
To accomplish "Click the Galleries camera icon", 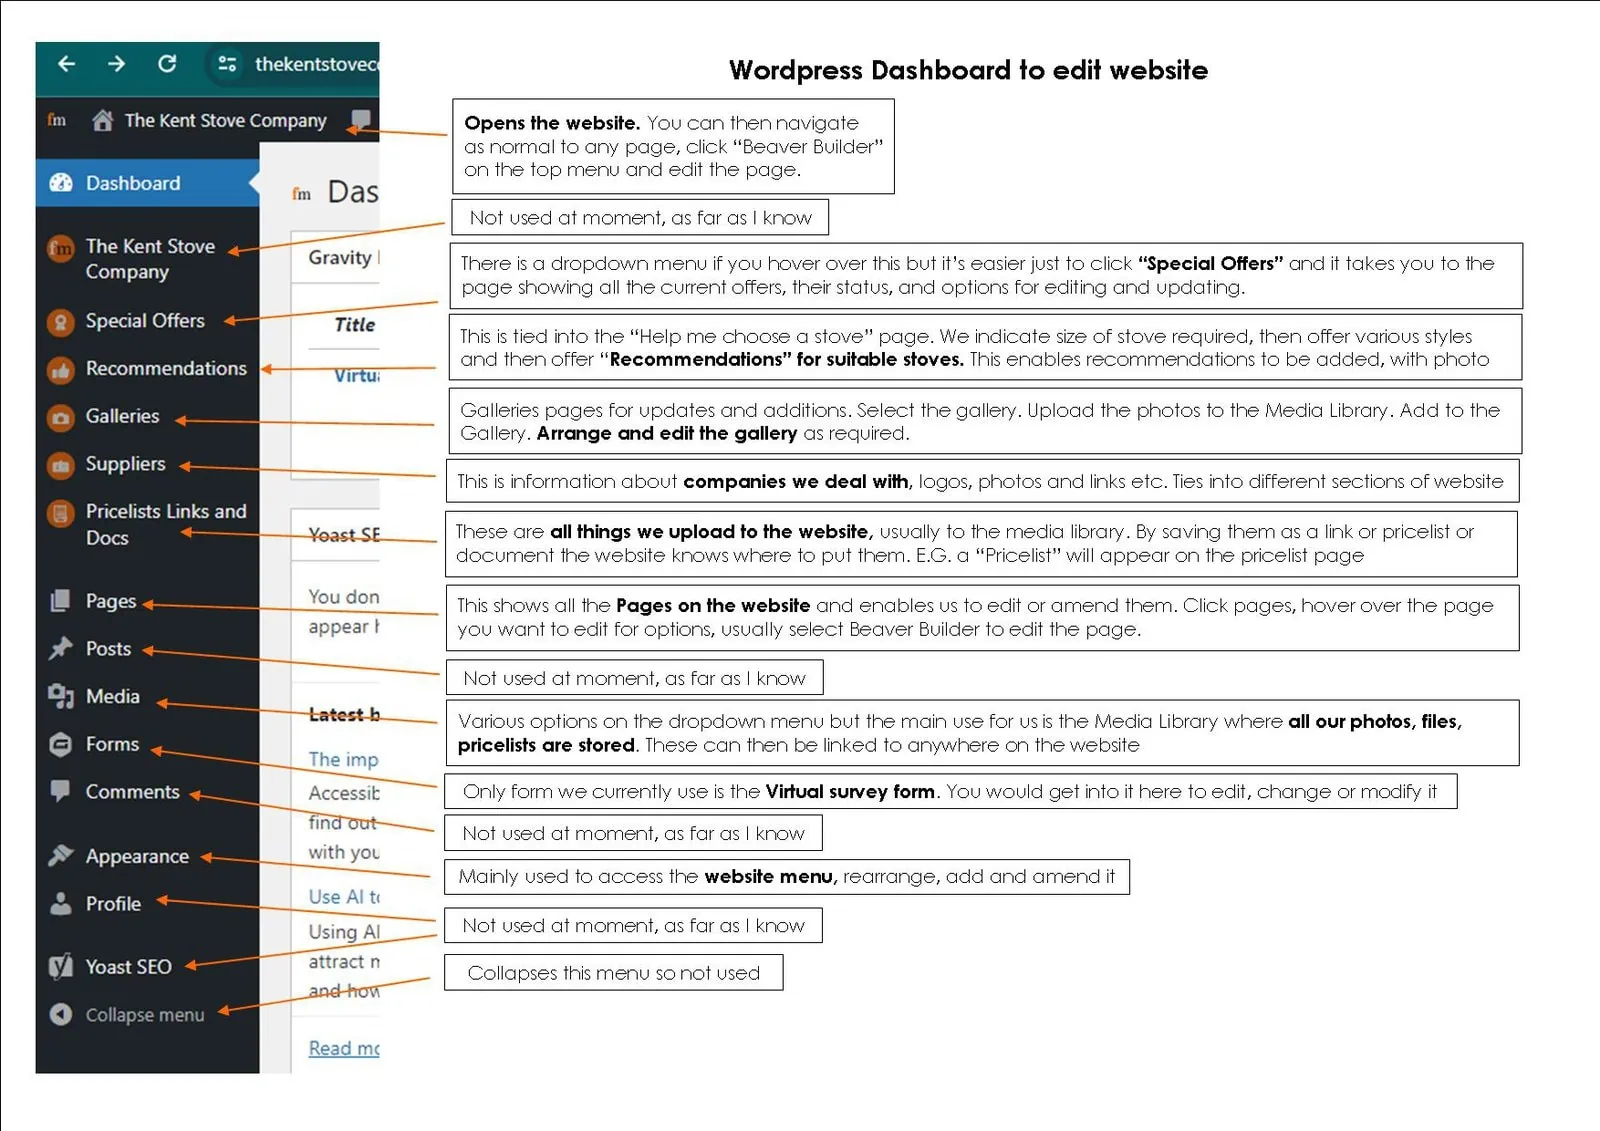I will coord(61,418).
